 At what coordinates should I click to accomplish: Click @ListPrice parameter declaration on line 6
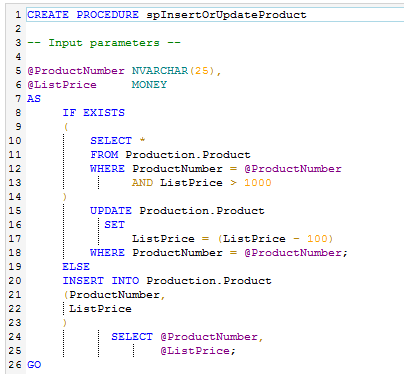click(62, 85)
